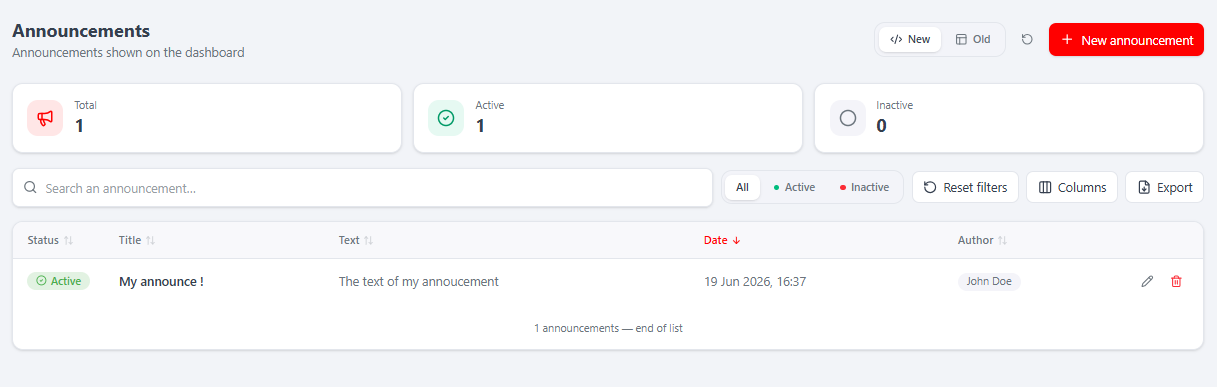Viewport: 1217px width, 387px height.
Task: Filter by Inactive announcements
Action: pyautogui.click(x=864, y=187)
